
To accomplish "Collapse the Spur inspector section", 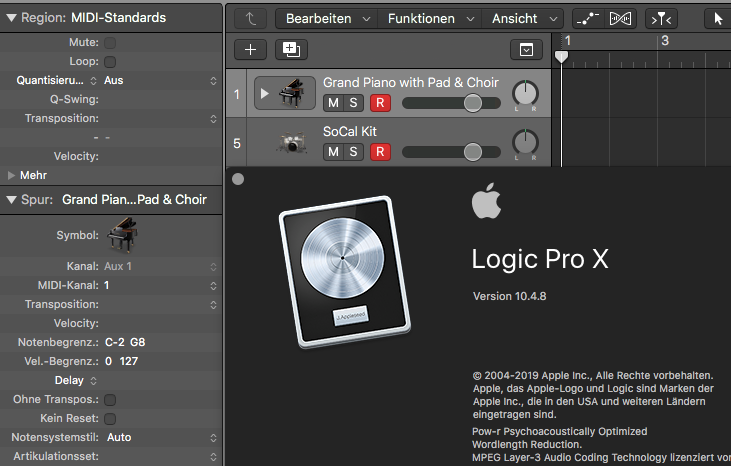I will (x=11, y=200).
